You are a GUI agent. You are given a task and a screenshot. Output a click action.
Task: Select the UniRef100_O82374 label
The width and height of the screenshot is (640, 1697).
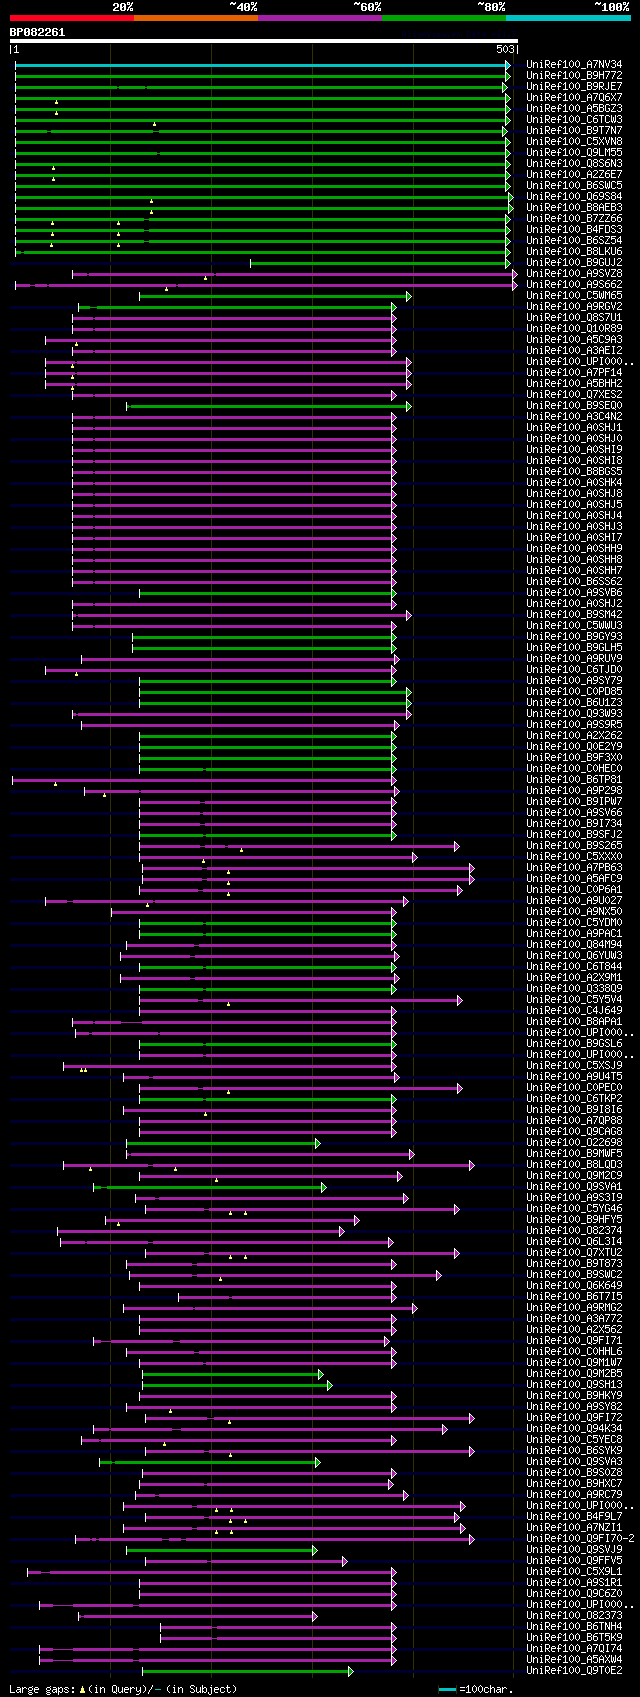click(x=574, y=1231)
